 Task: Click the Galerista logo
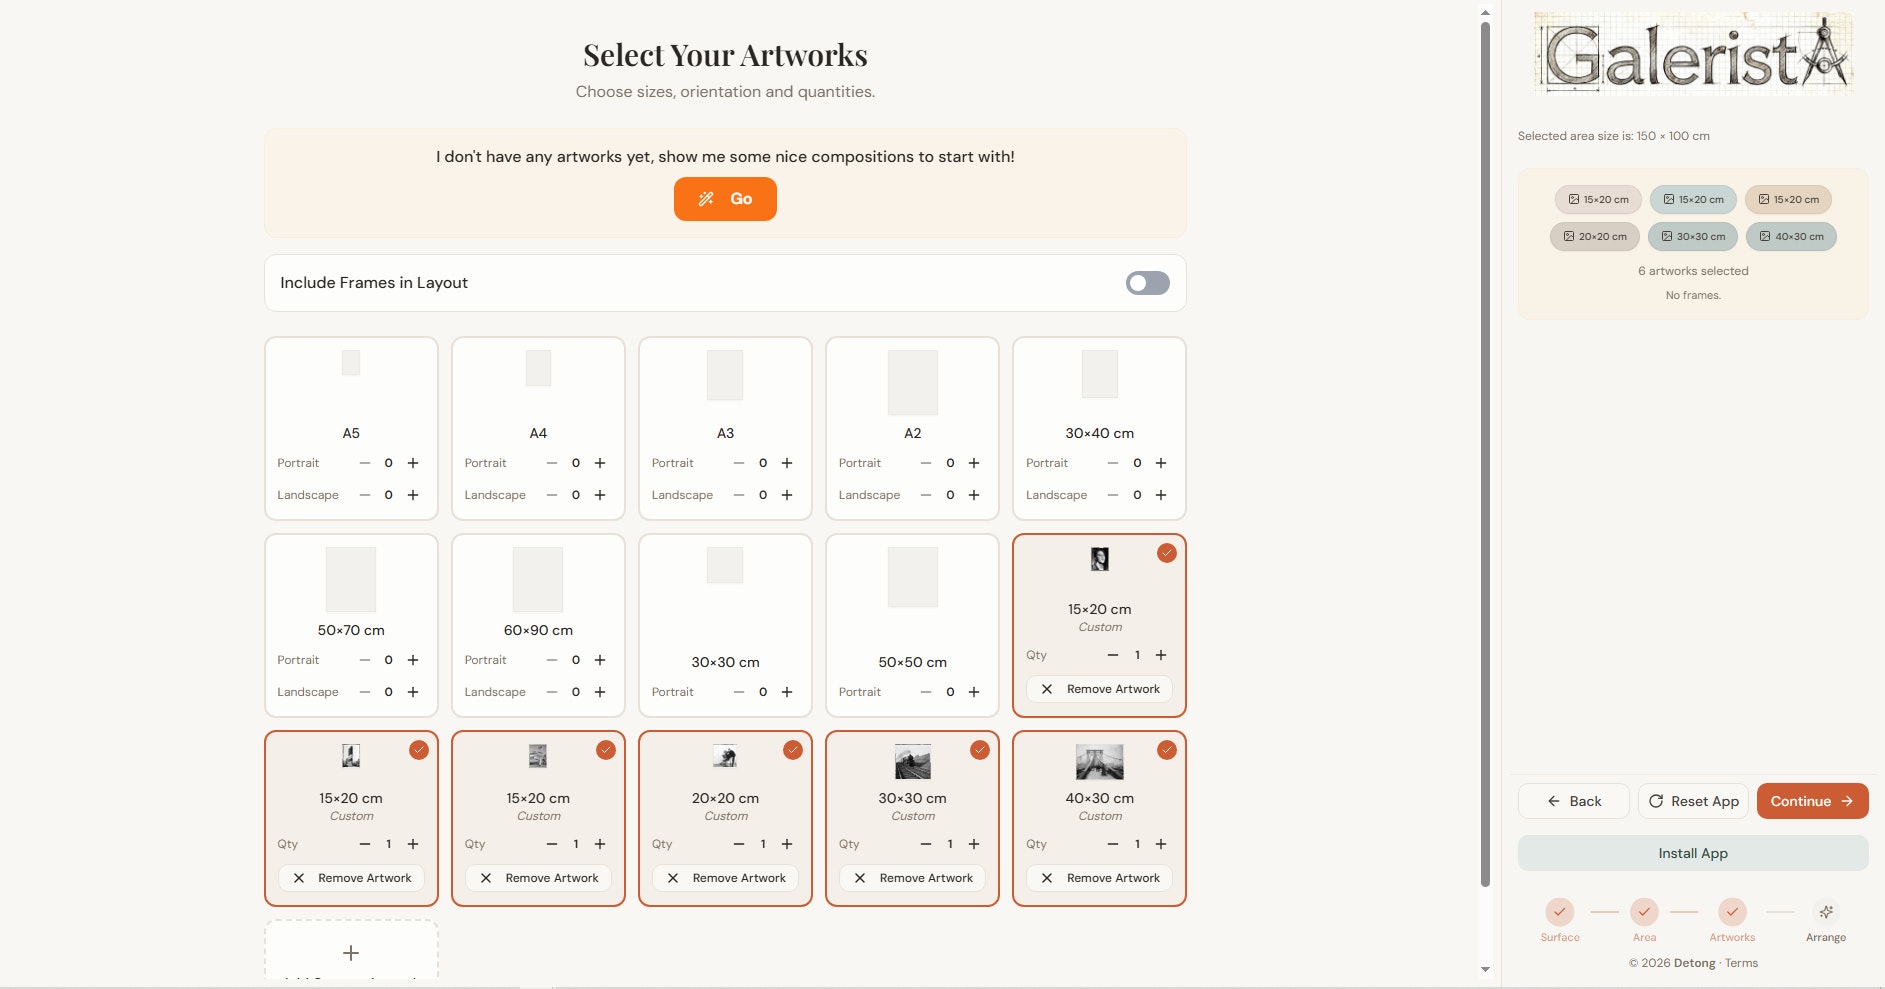coord(1693,53)
